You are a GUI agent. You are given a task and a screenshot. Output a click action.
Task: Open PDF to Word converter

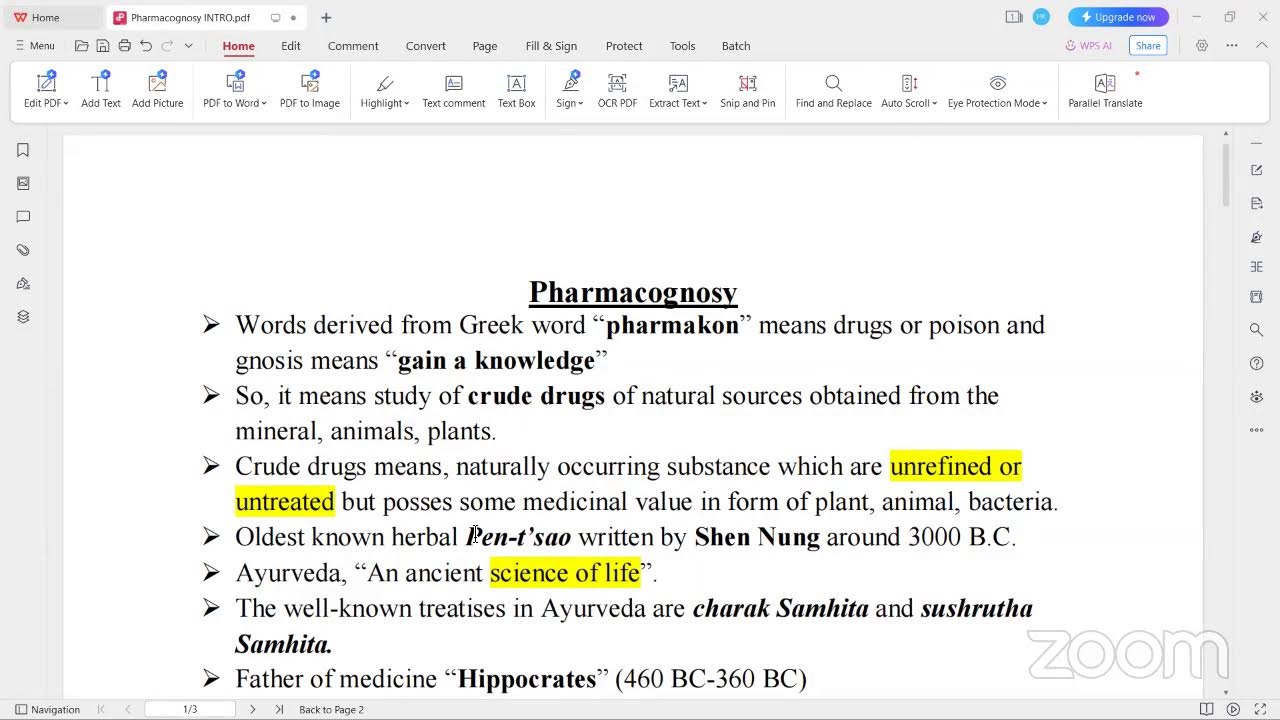coord(235,90)
